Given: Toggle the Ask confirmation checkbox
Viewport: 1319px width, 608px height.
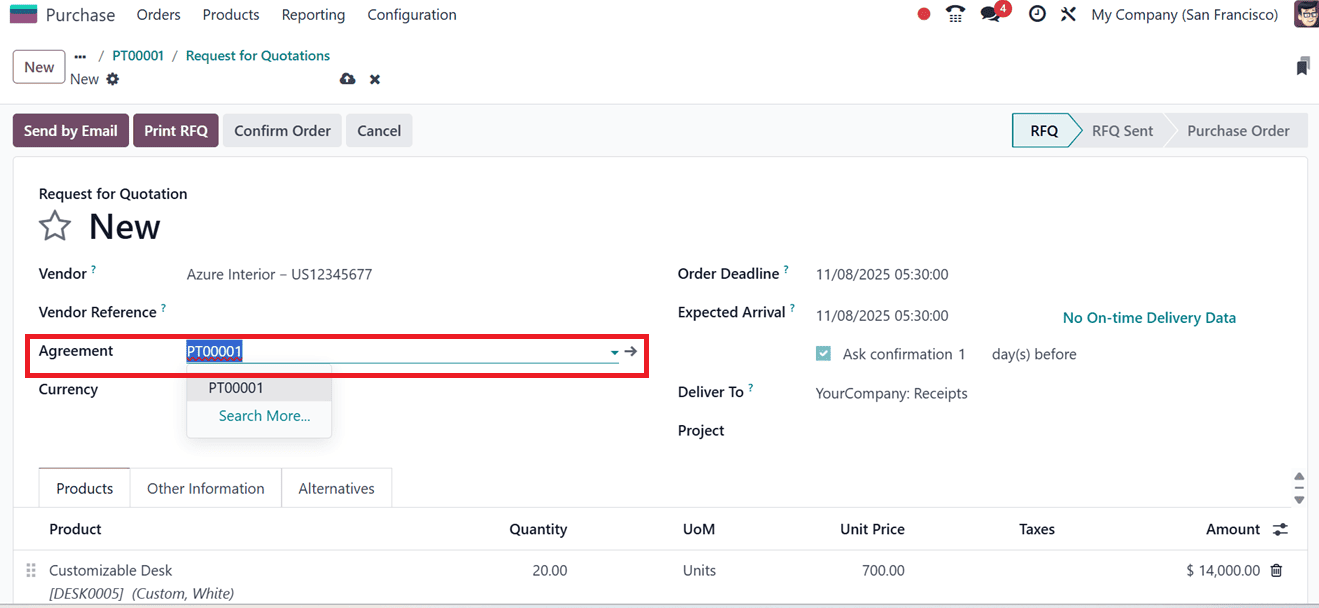Looking at the screenshot, I should click(822, 353).
